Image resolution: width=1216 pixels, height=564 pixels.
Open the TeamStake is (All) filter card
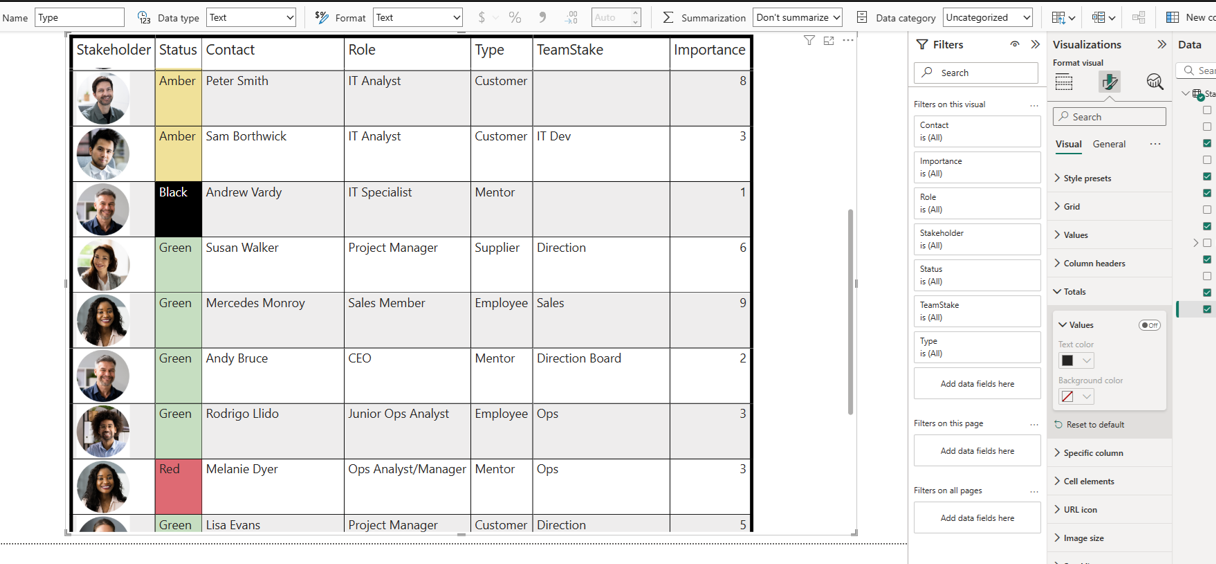(977, 311)
